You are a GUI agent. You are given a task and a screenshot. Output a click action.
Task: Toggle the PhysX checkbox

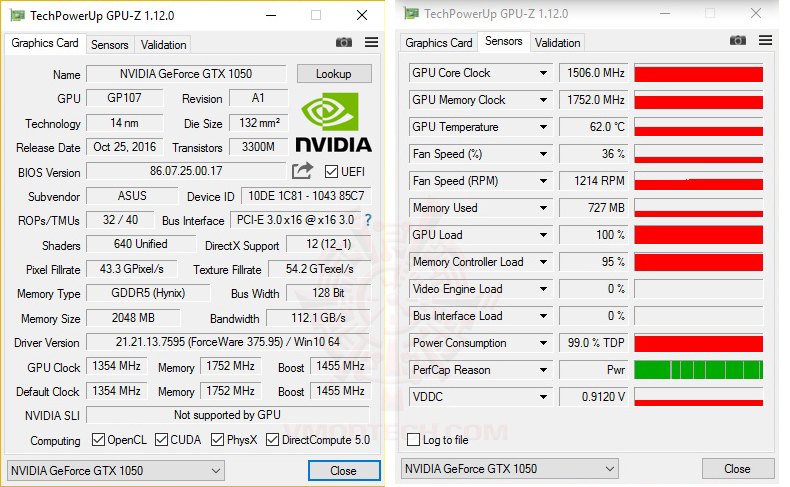pos(218,440)
